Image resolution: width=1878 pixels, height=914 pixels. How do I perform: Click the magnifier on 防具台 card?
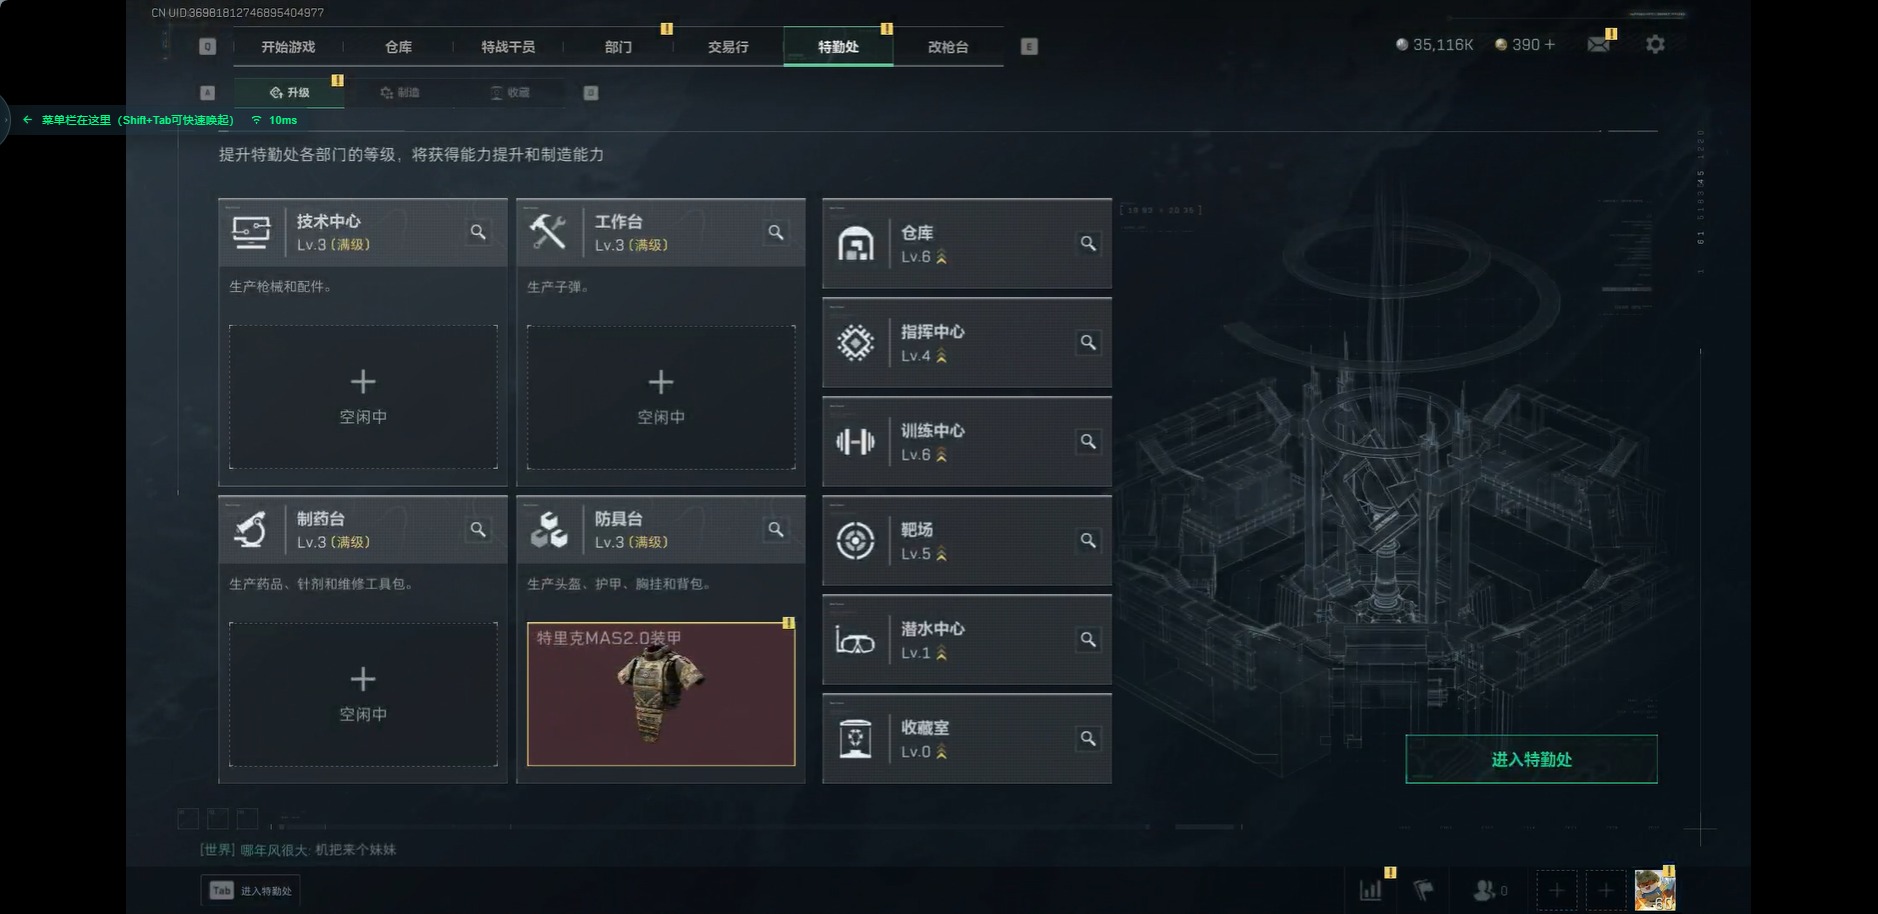click(x=776, y=529)
